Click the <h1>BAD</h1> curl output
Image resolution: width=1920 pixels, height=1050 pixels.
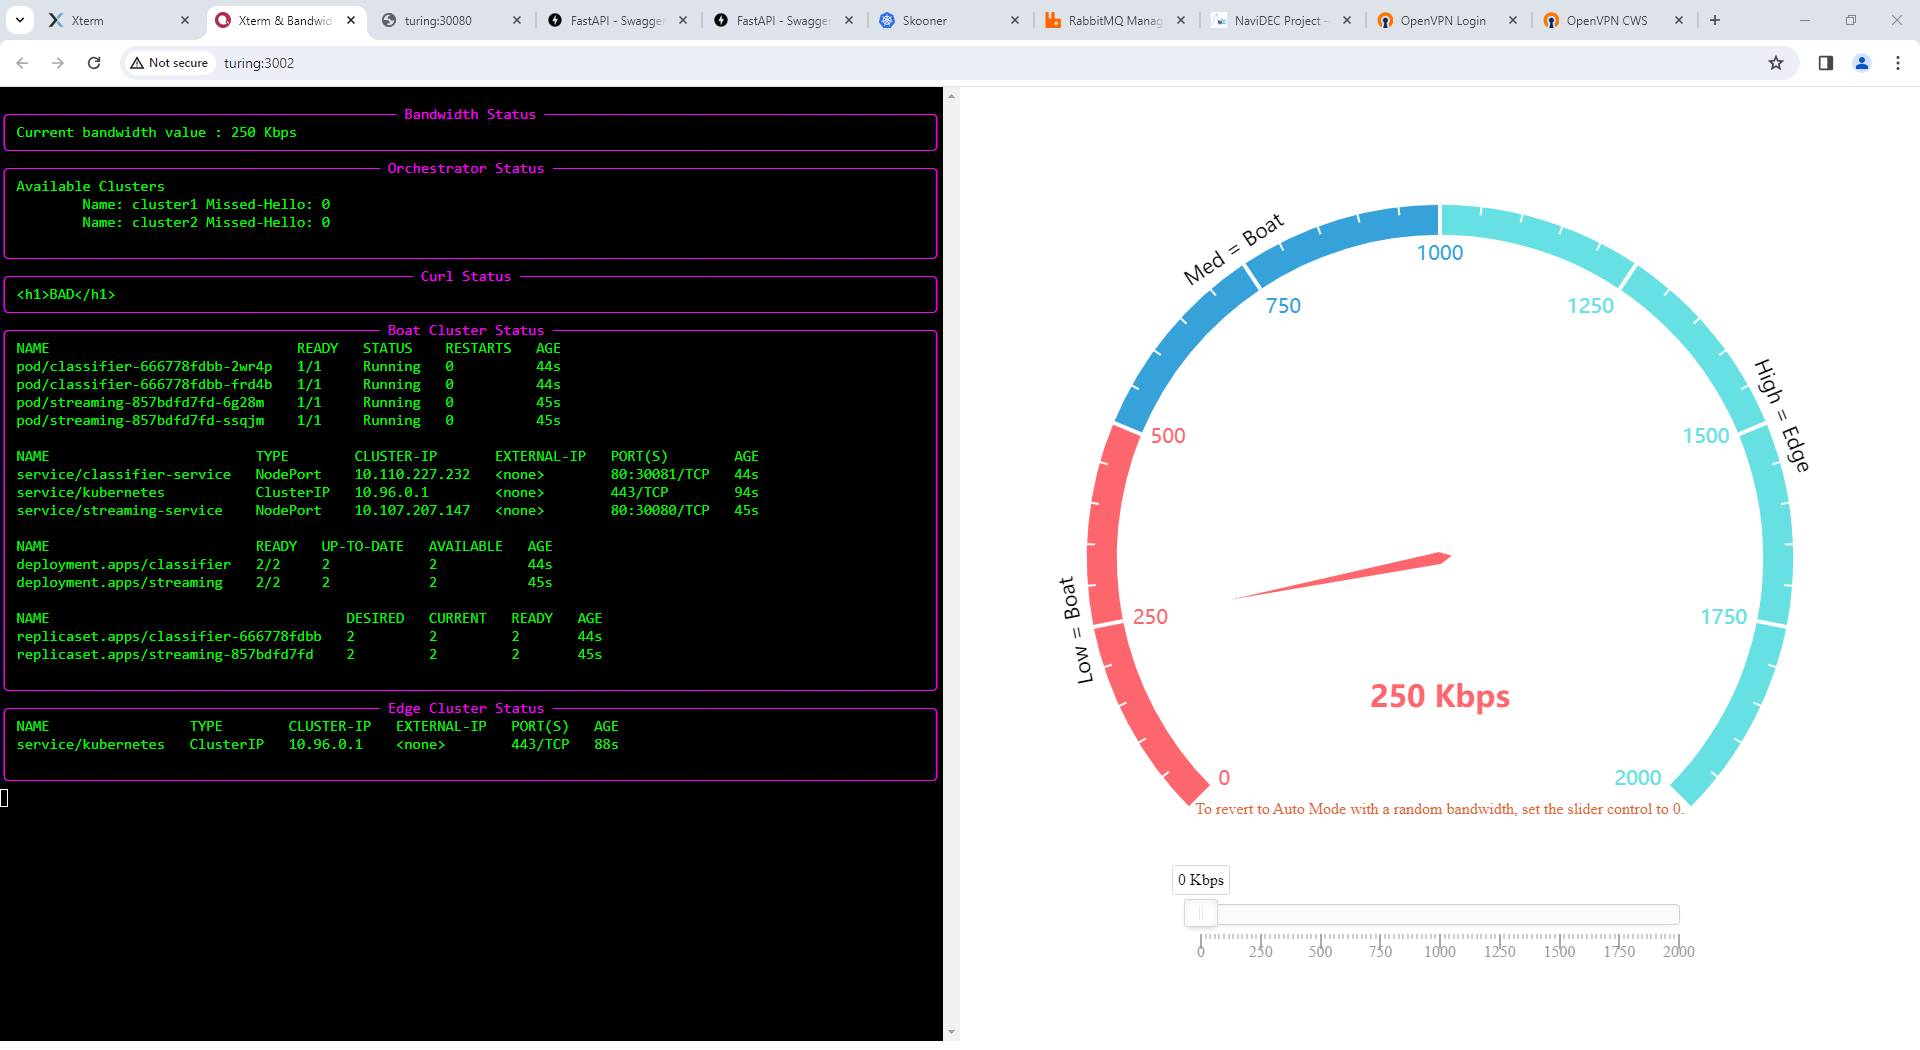66,295
